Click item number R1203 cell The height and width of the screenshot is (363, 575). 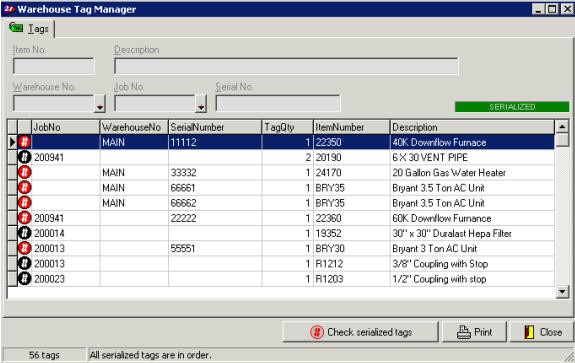tap(352, 279)
